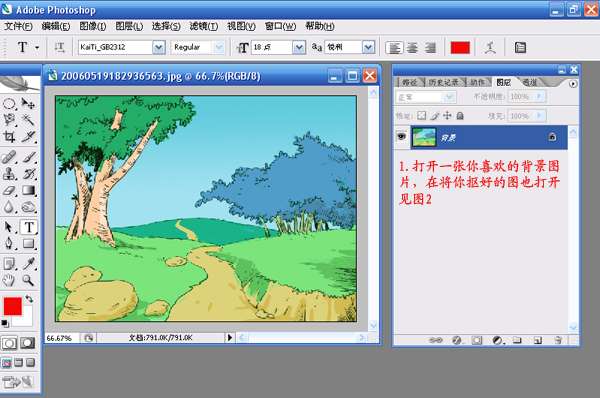Image resolution: width=600 pixels, height=398 pixels.
Task: Open the character palettes icon
Action: [x=520, y=48]
